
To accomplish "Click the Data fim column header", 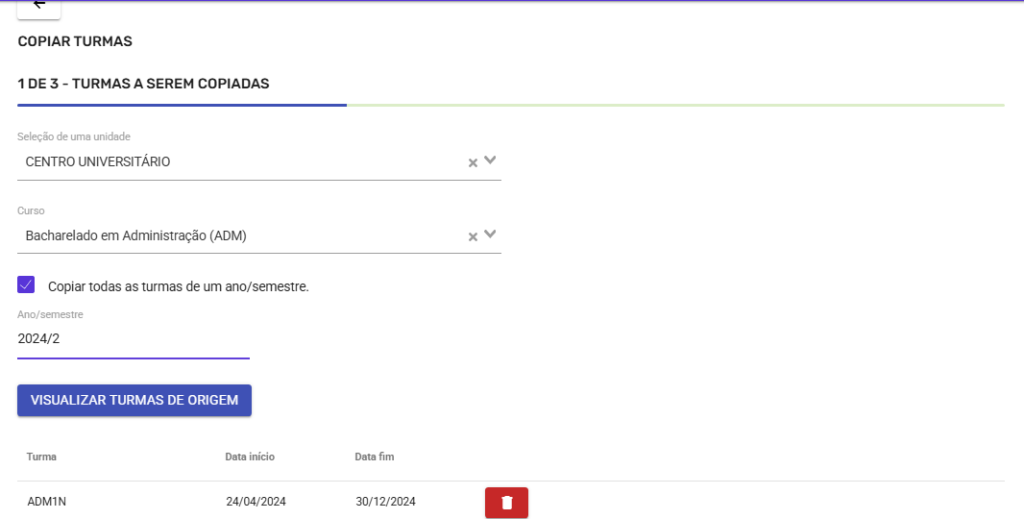I will tap(374, 456).
